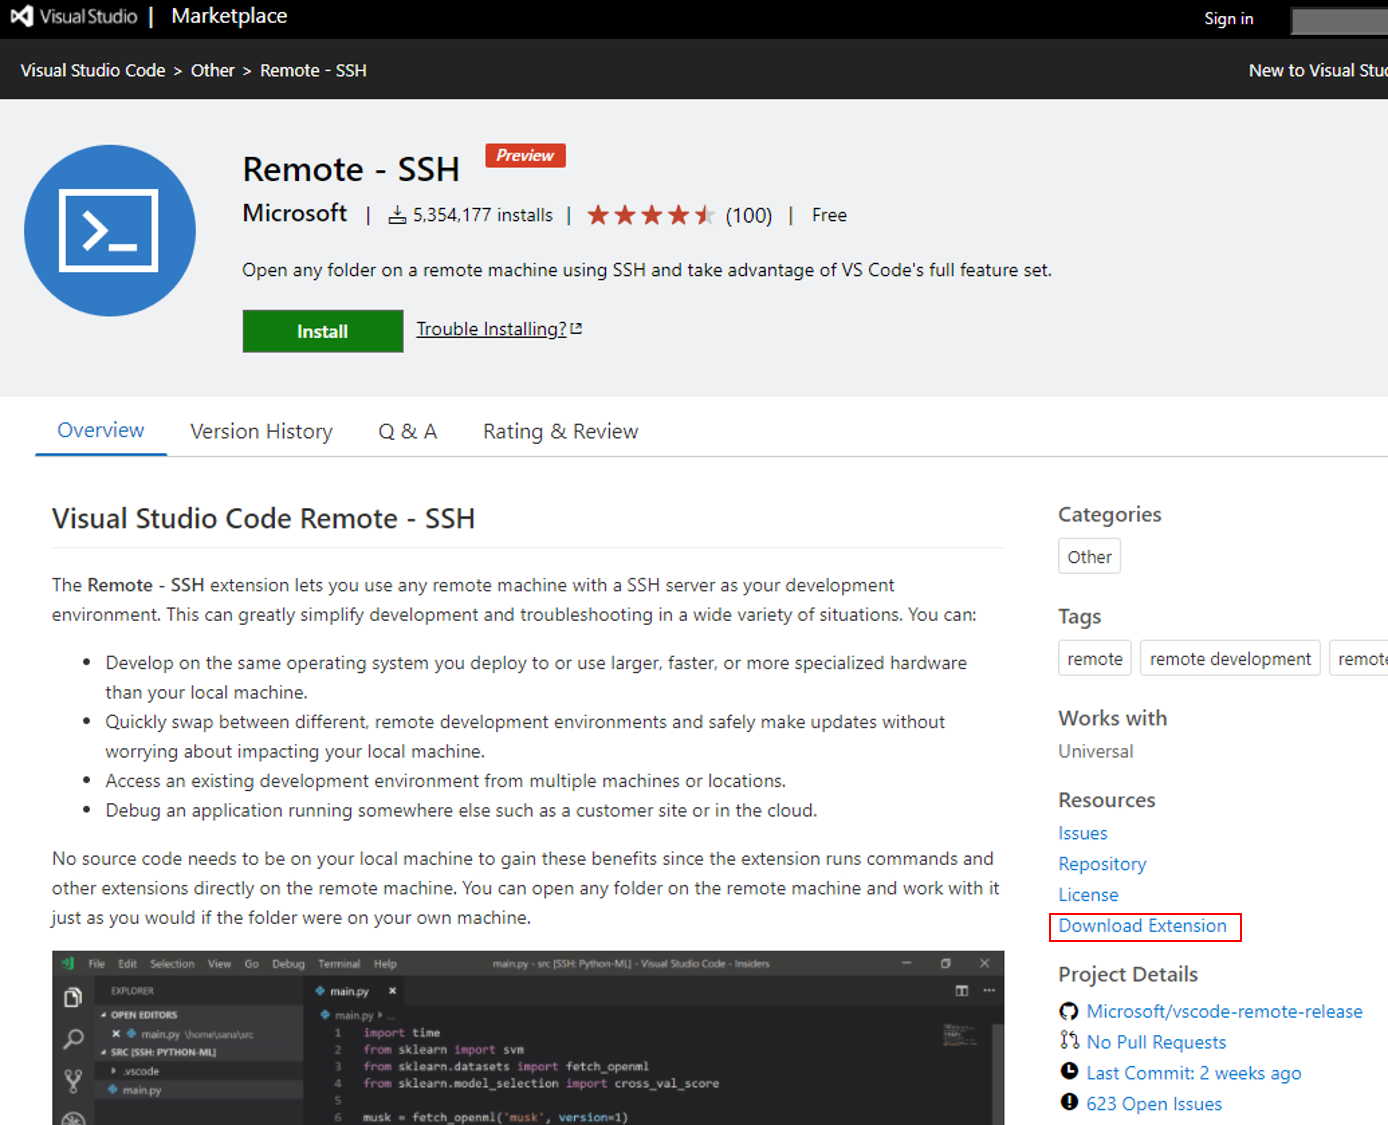The height and width of the screenshot is (1125, 1388).
Task: Open the No Pull Requests link
Action: tap(1156, 1042)
